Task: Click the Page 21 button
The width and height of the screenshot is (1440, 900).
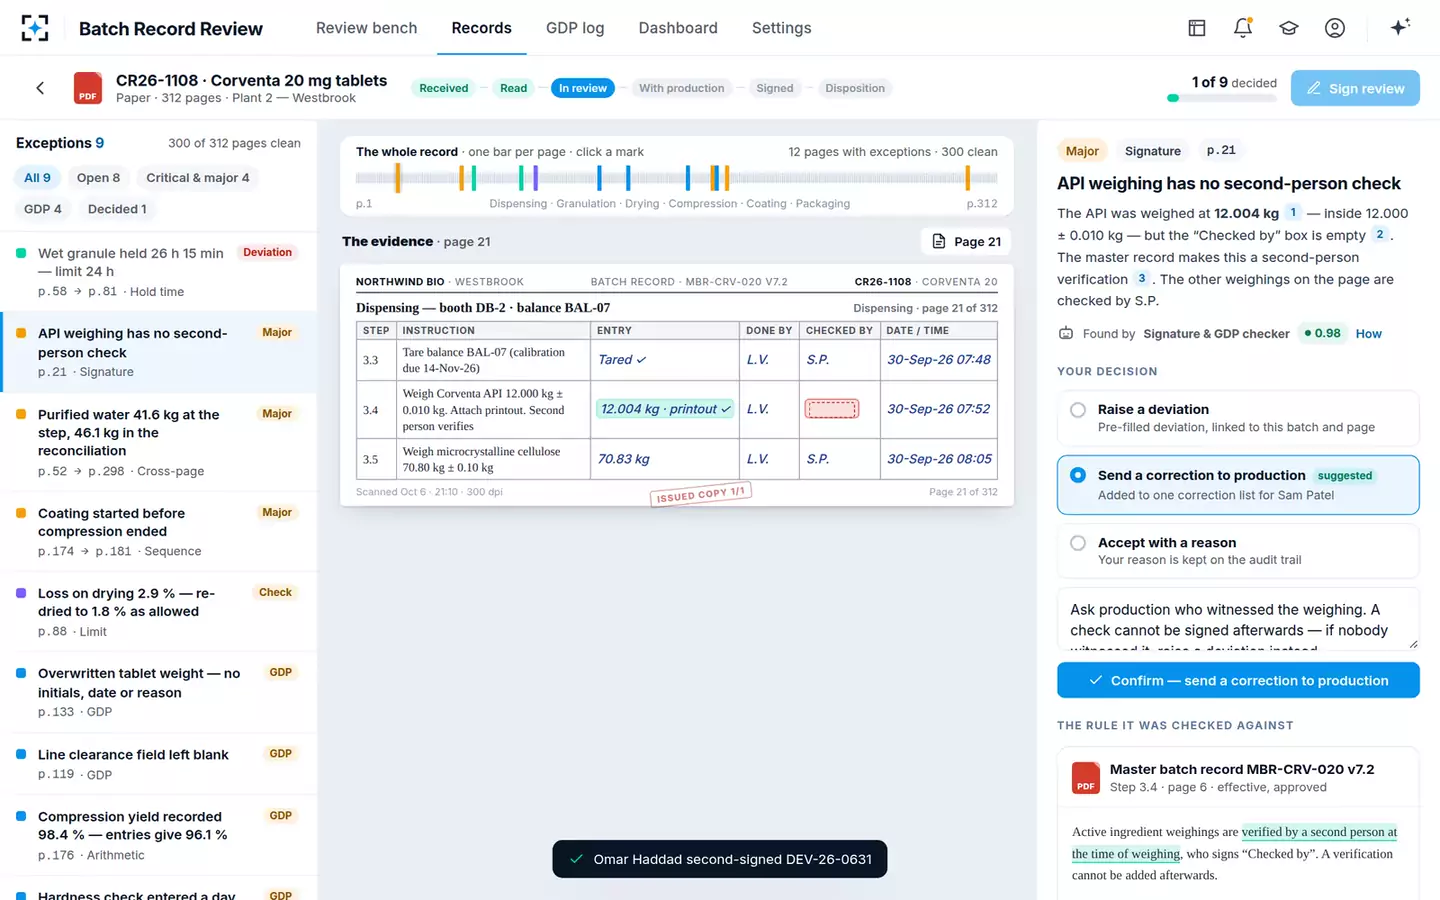Action: click(966, 241)
